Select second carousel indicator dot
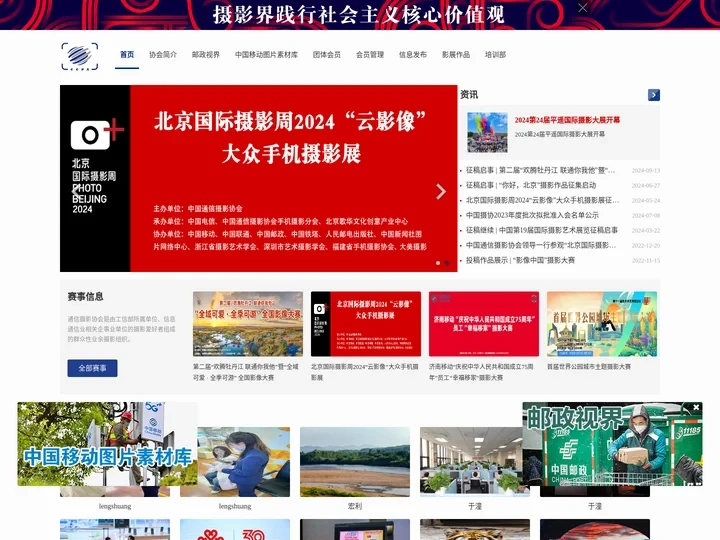This screenshot has width=720, height=540. pos(447,263)
